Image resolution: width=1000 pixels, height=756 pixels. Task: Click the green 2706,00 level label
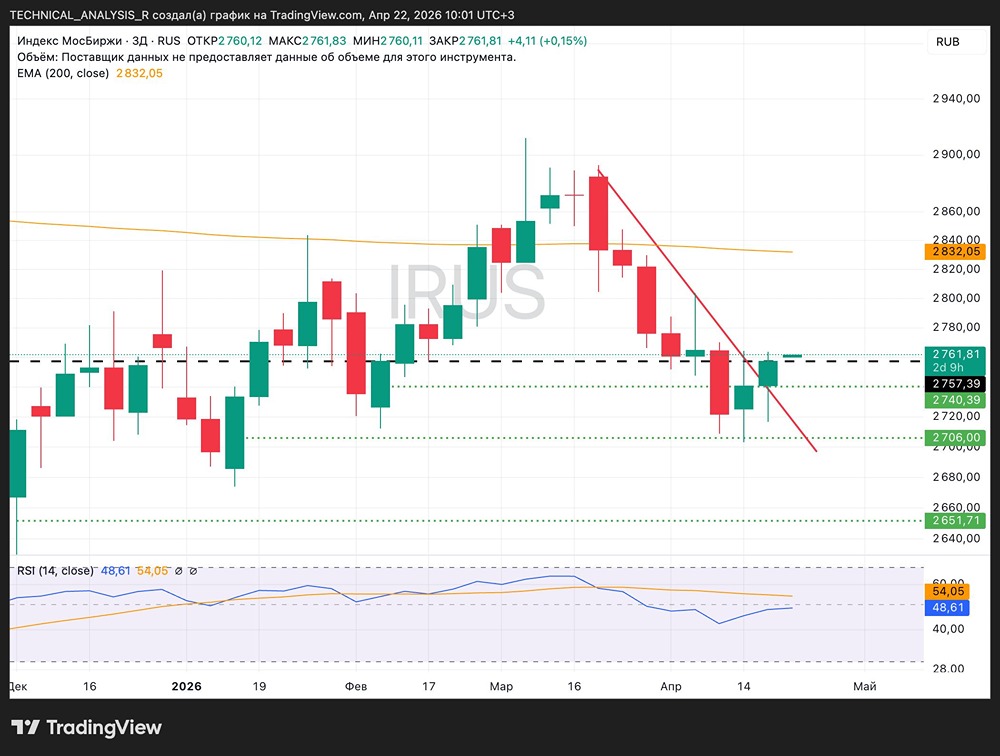(x=955, y=438)
